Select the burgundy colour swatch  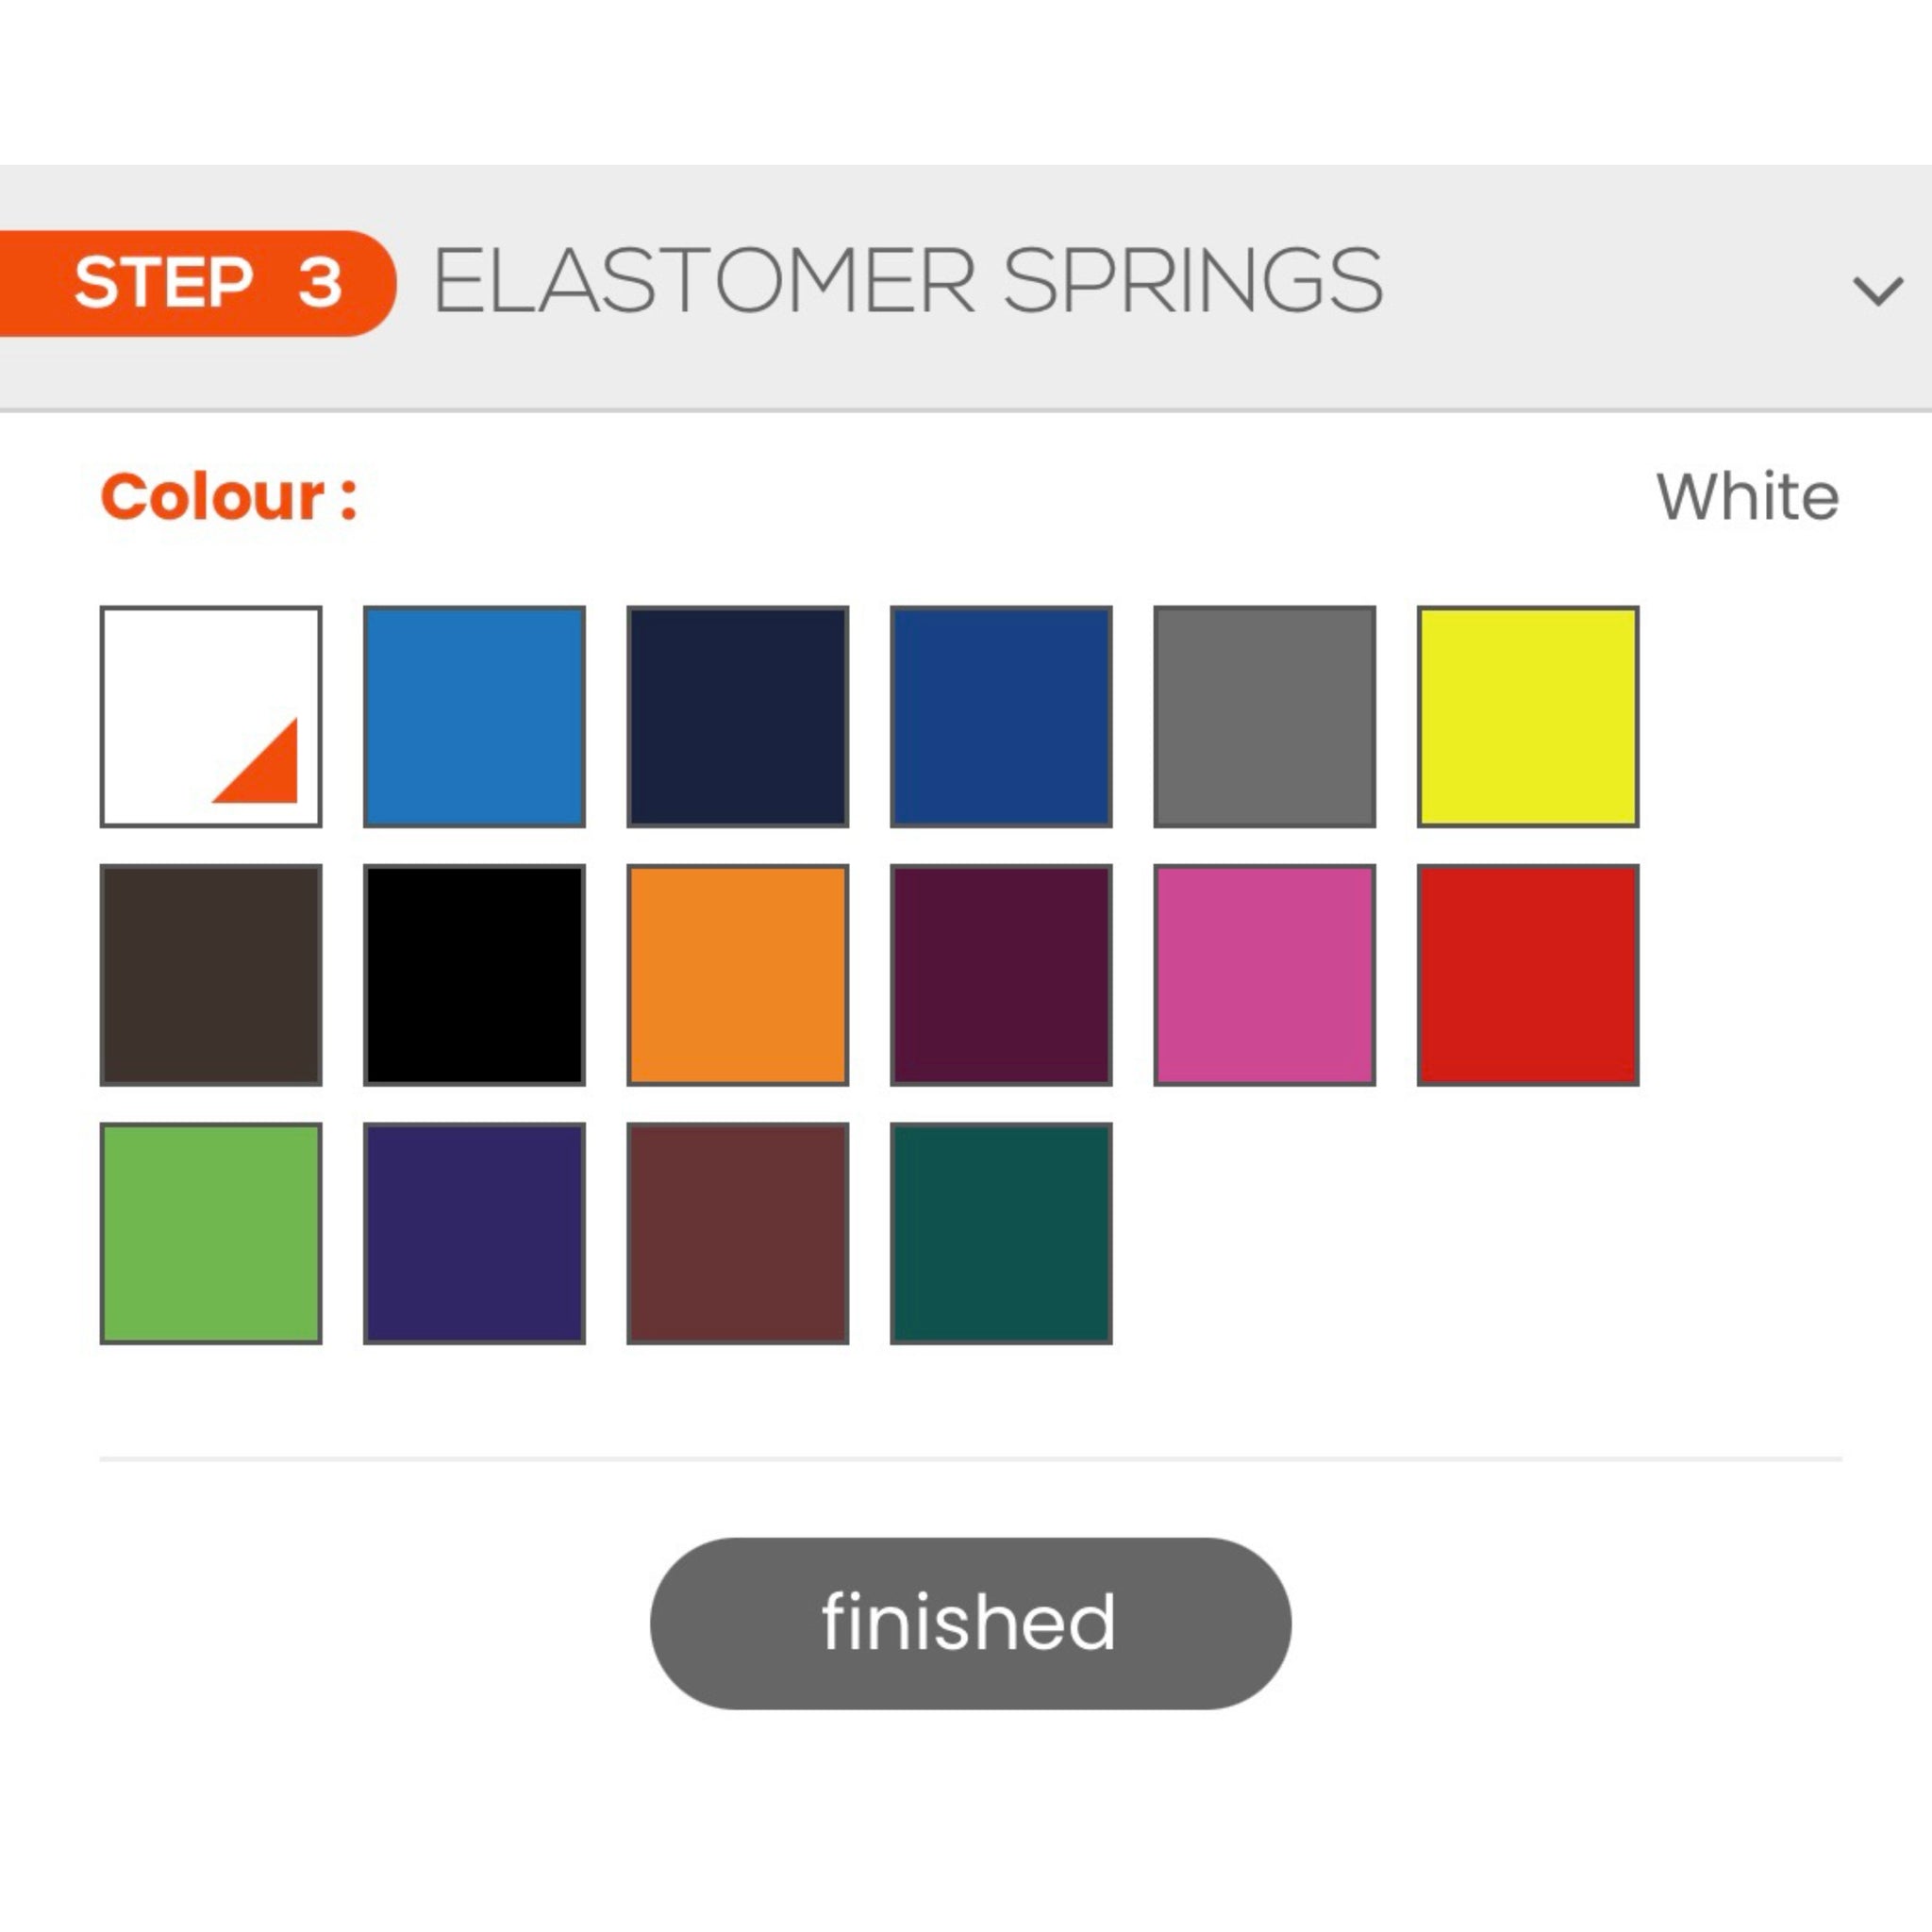tap(1001, 974)
